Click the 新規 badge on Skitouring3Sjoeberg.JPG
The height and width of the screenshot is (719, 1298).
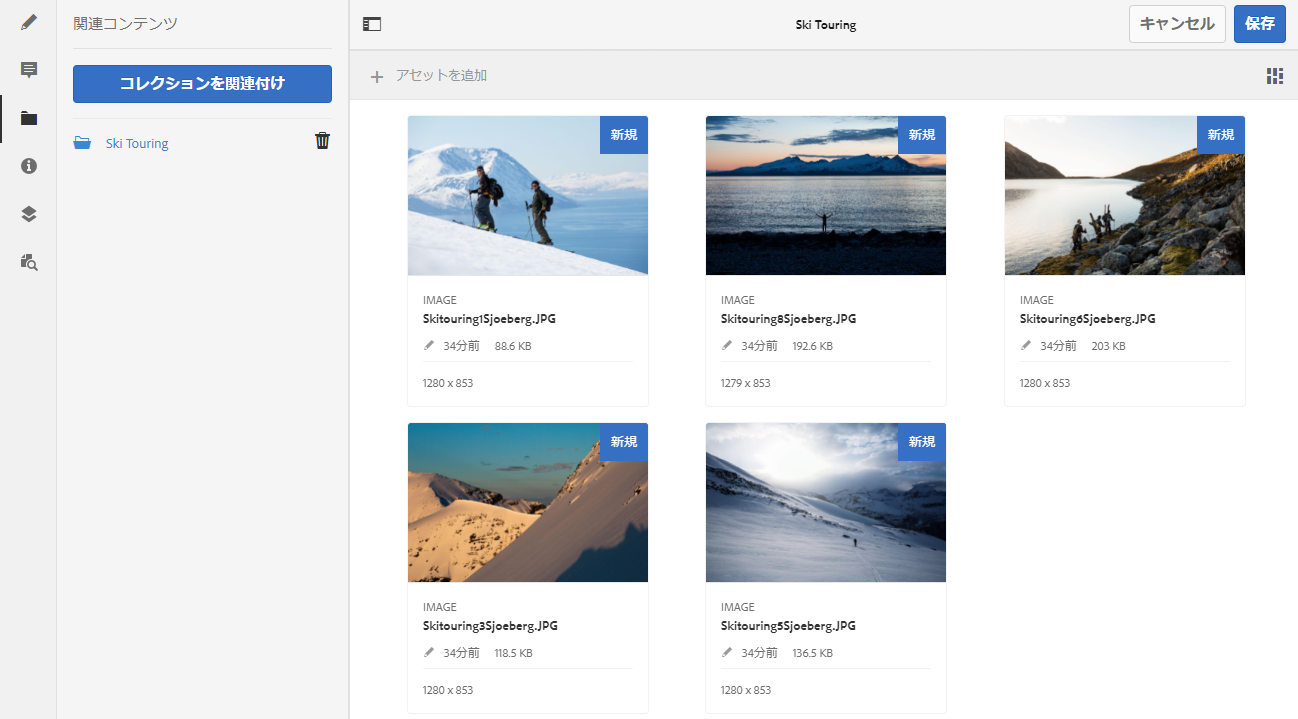(624, 442)
